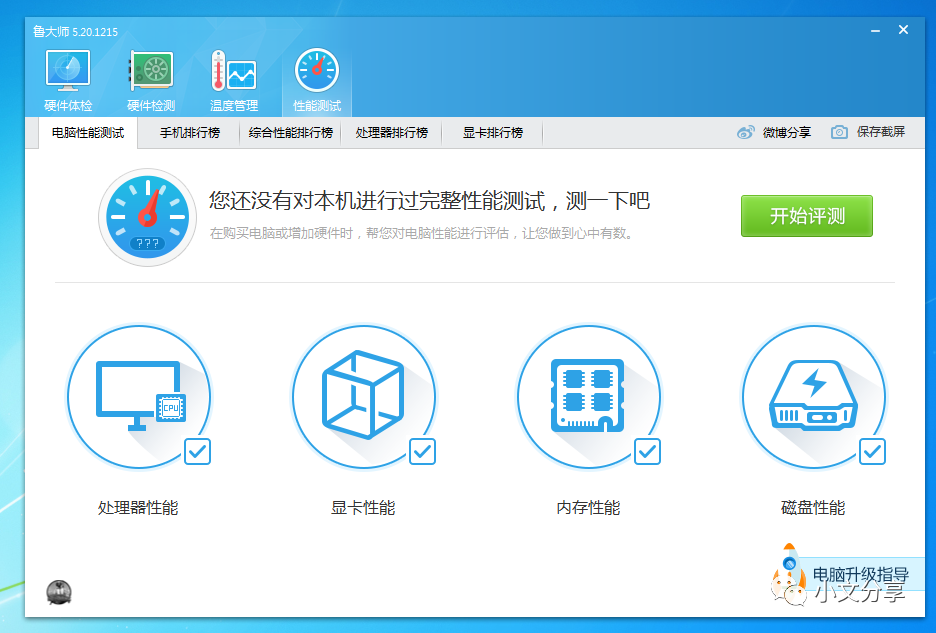Click the round avatar icon at bottom-left
The height and width of the screenshot is (633, 936).
click(x=59, y=592)
